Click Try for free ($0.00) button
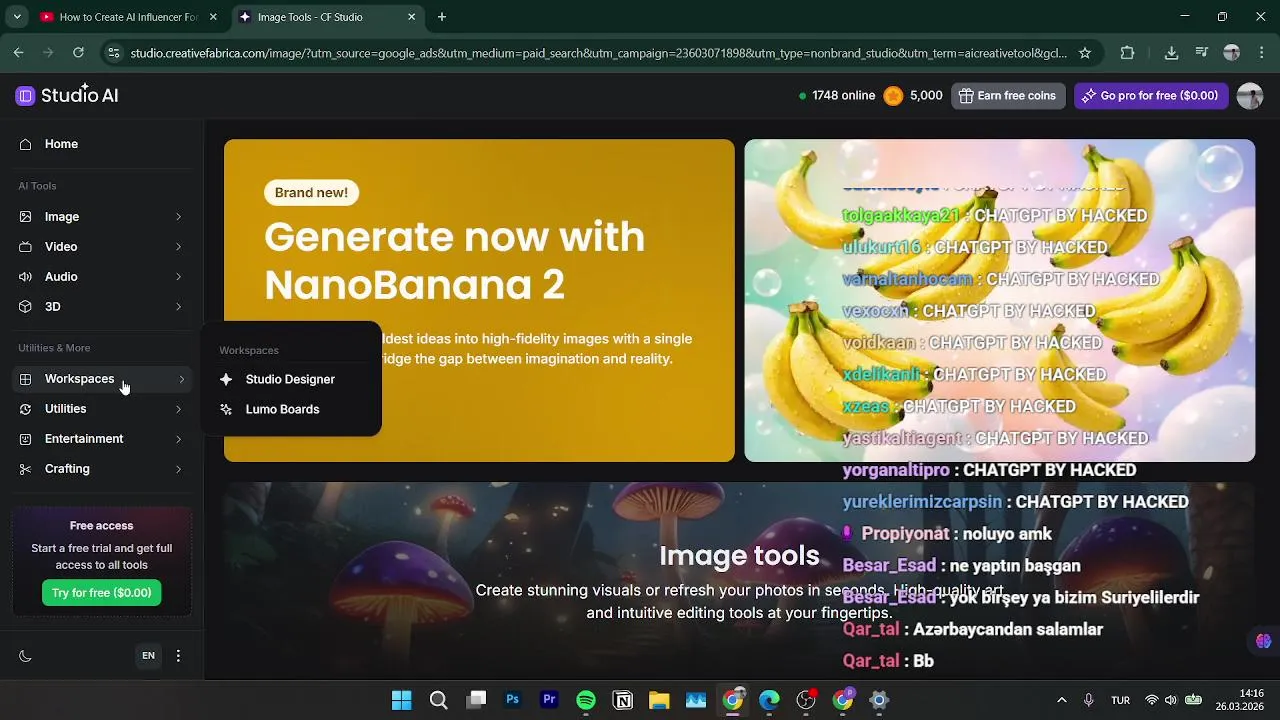Image resolution: width=1280 pixels, height=720 pixels. (x=101, y=593)
